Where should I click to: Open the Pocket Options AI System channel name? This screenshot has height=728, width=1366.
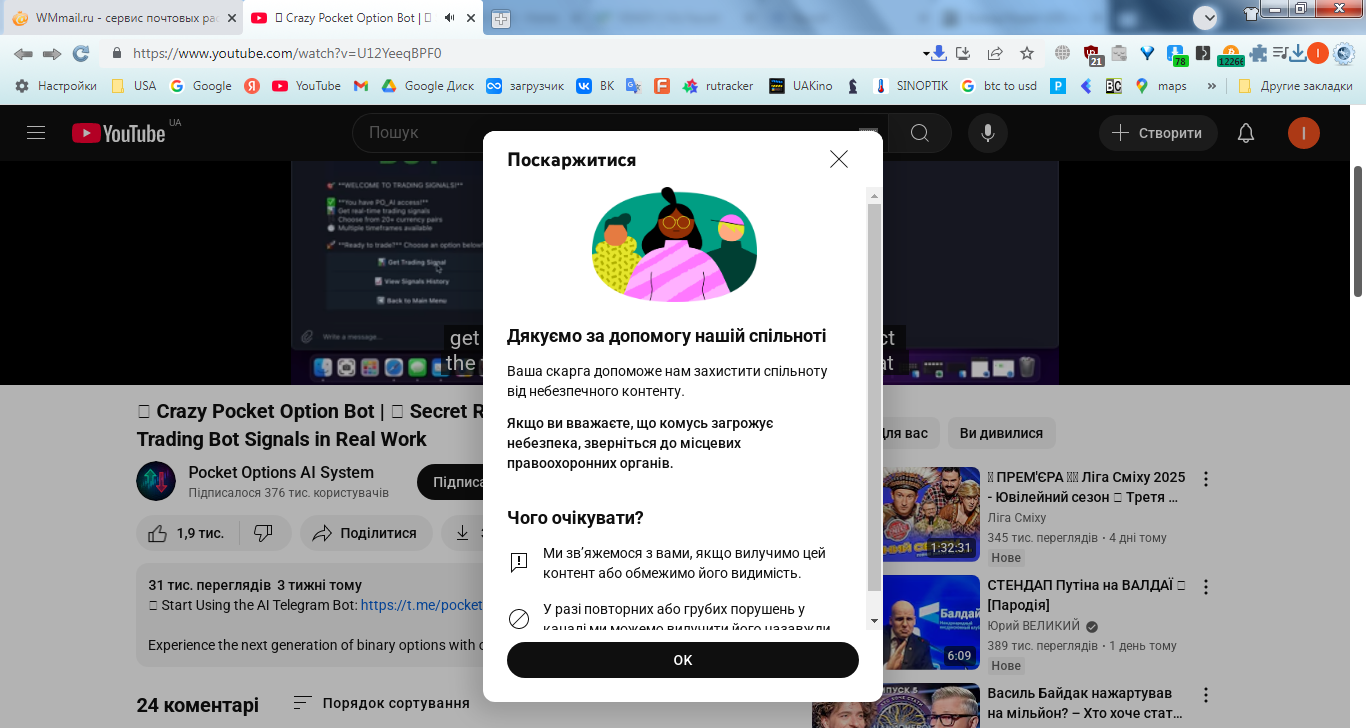281,472
